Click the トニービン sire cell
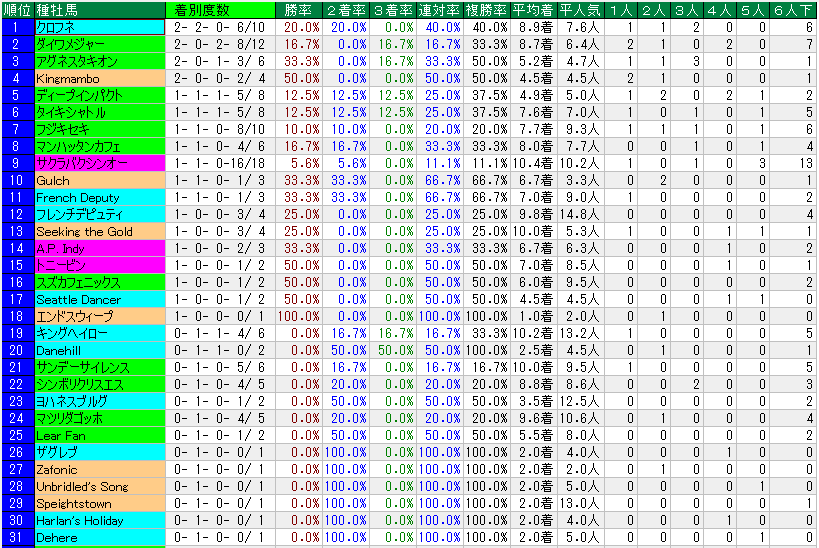819x548 pixels. pos(100,265)
